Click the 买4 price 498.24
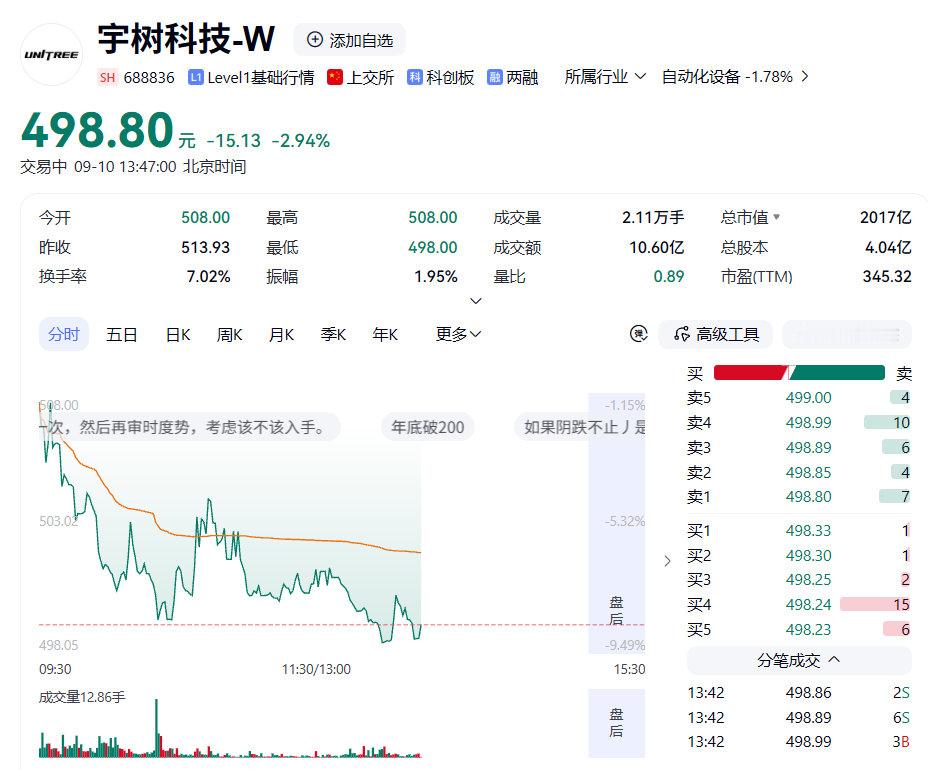 click(808, 604)
